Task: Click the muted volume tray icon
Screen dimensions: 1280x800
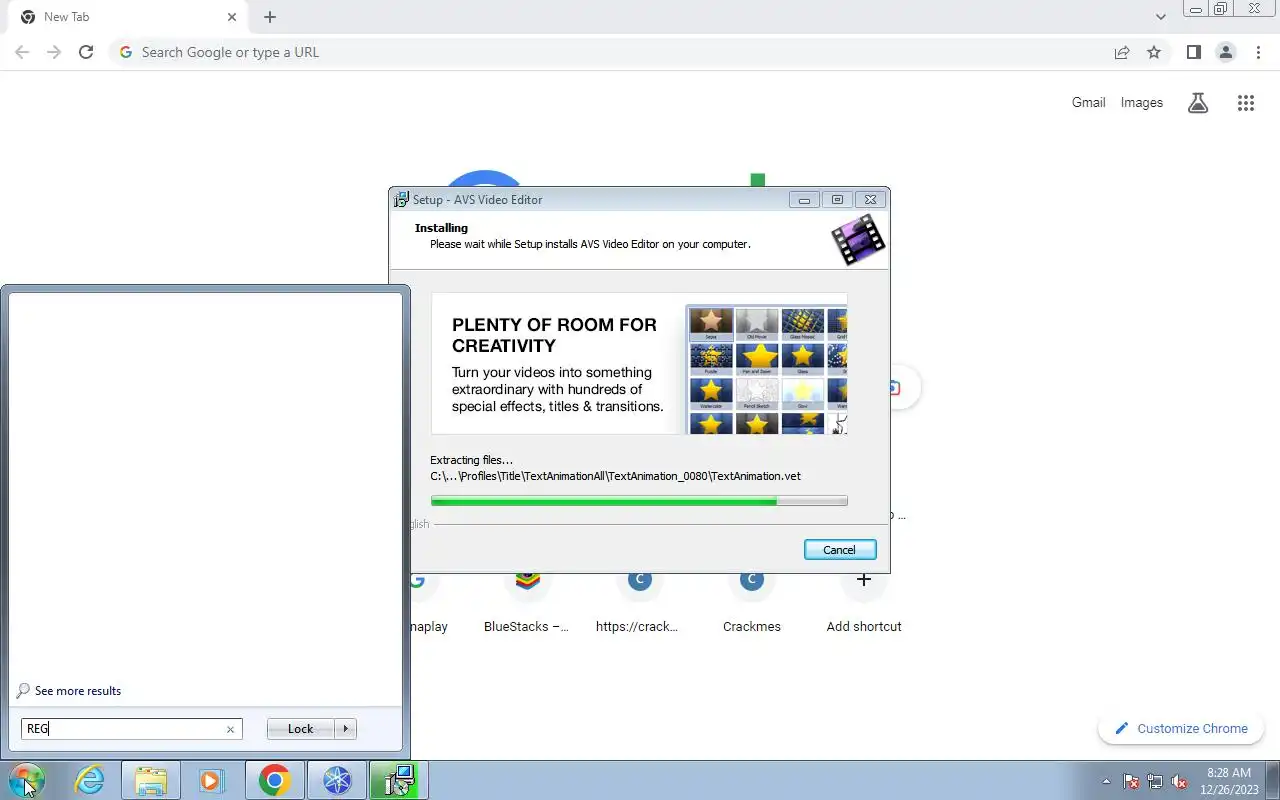Action: click(x=1180, y=782)
